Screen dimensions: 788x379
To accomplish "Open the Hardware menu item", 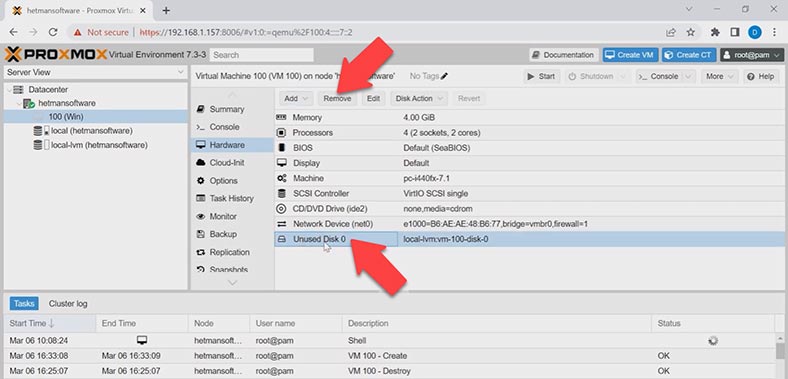I will pyautogui.click(x=232, y=145).
